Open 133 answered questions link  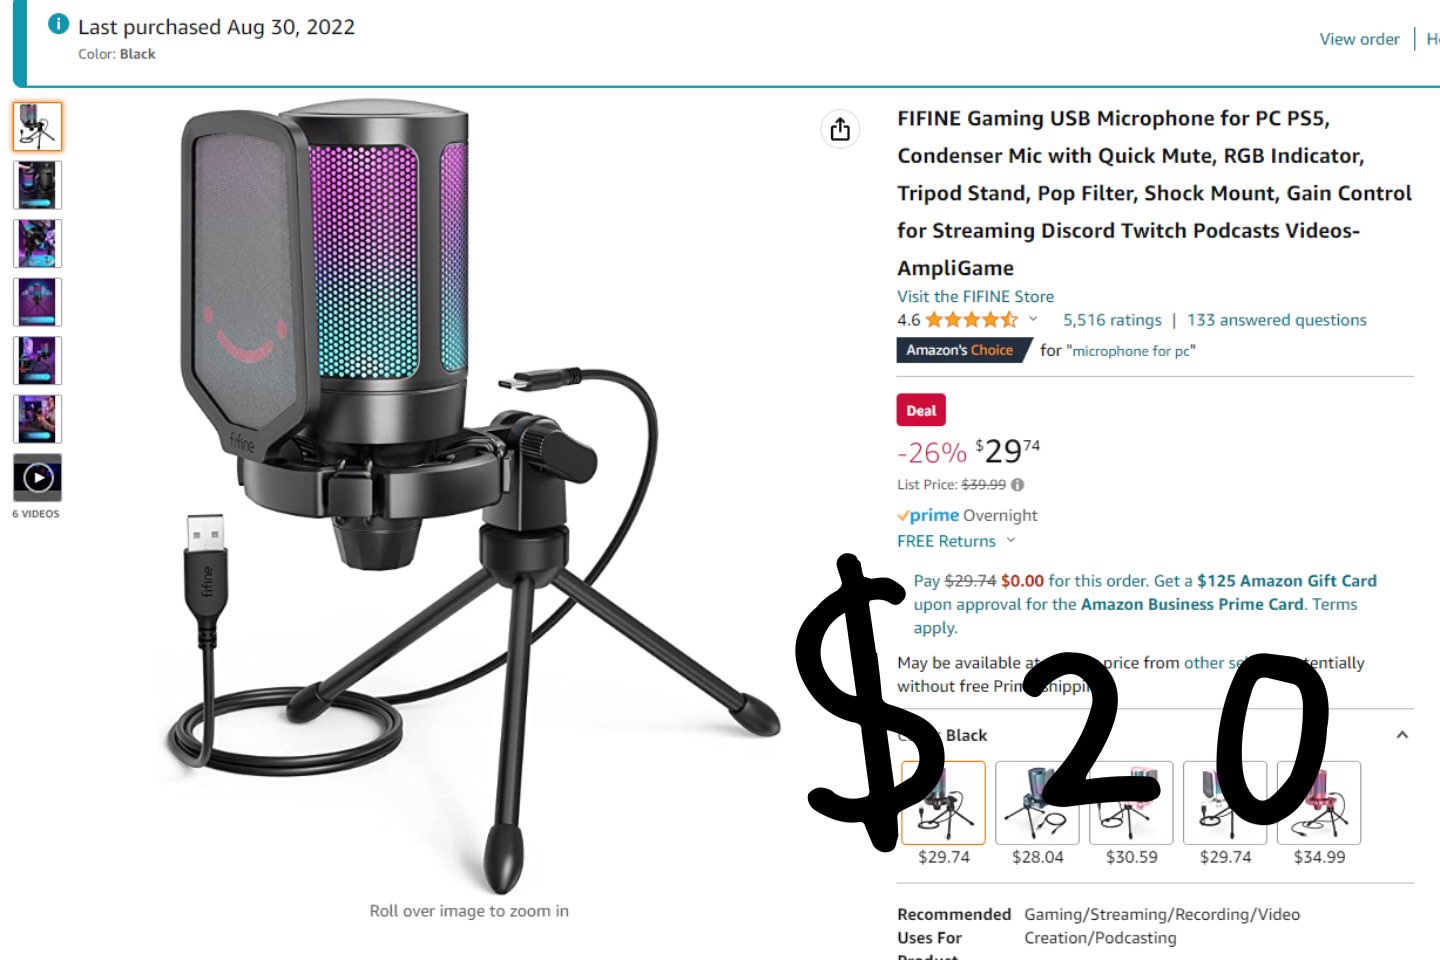click(x=1276, y=320)
